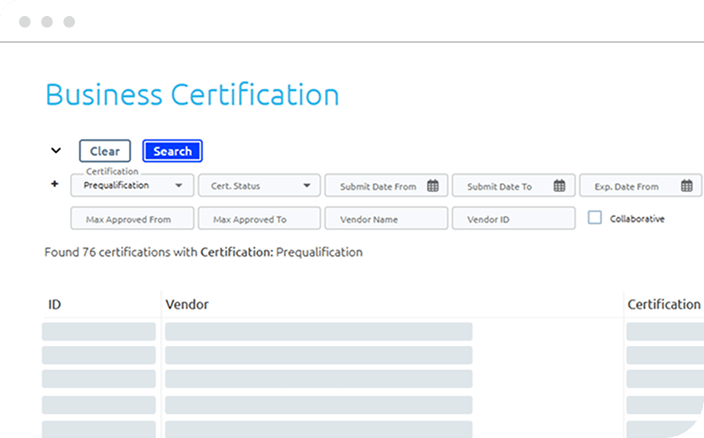Viewport: 704px width, 438px height.
Task: Open the Exp. Date From calendar icon
Action: [687, 186]
